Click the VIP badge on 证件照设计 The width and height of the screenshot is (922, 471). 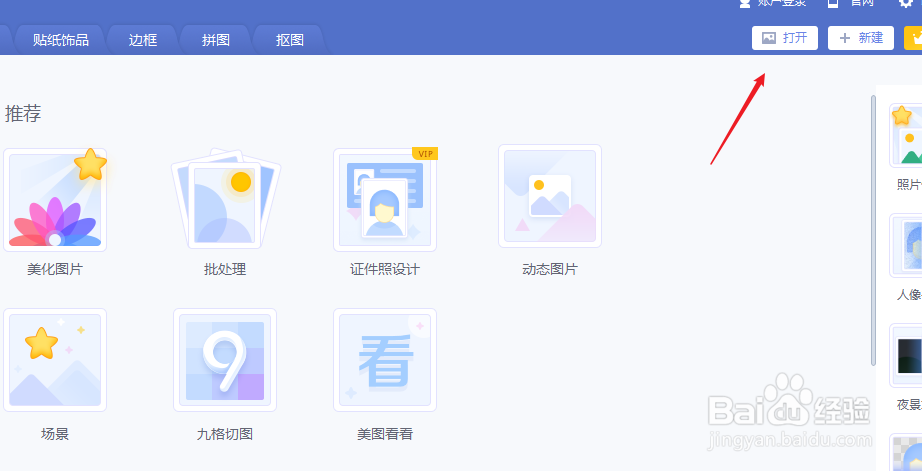pyautogui.click(x=425, y=153)
